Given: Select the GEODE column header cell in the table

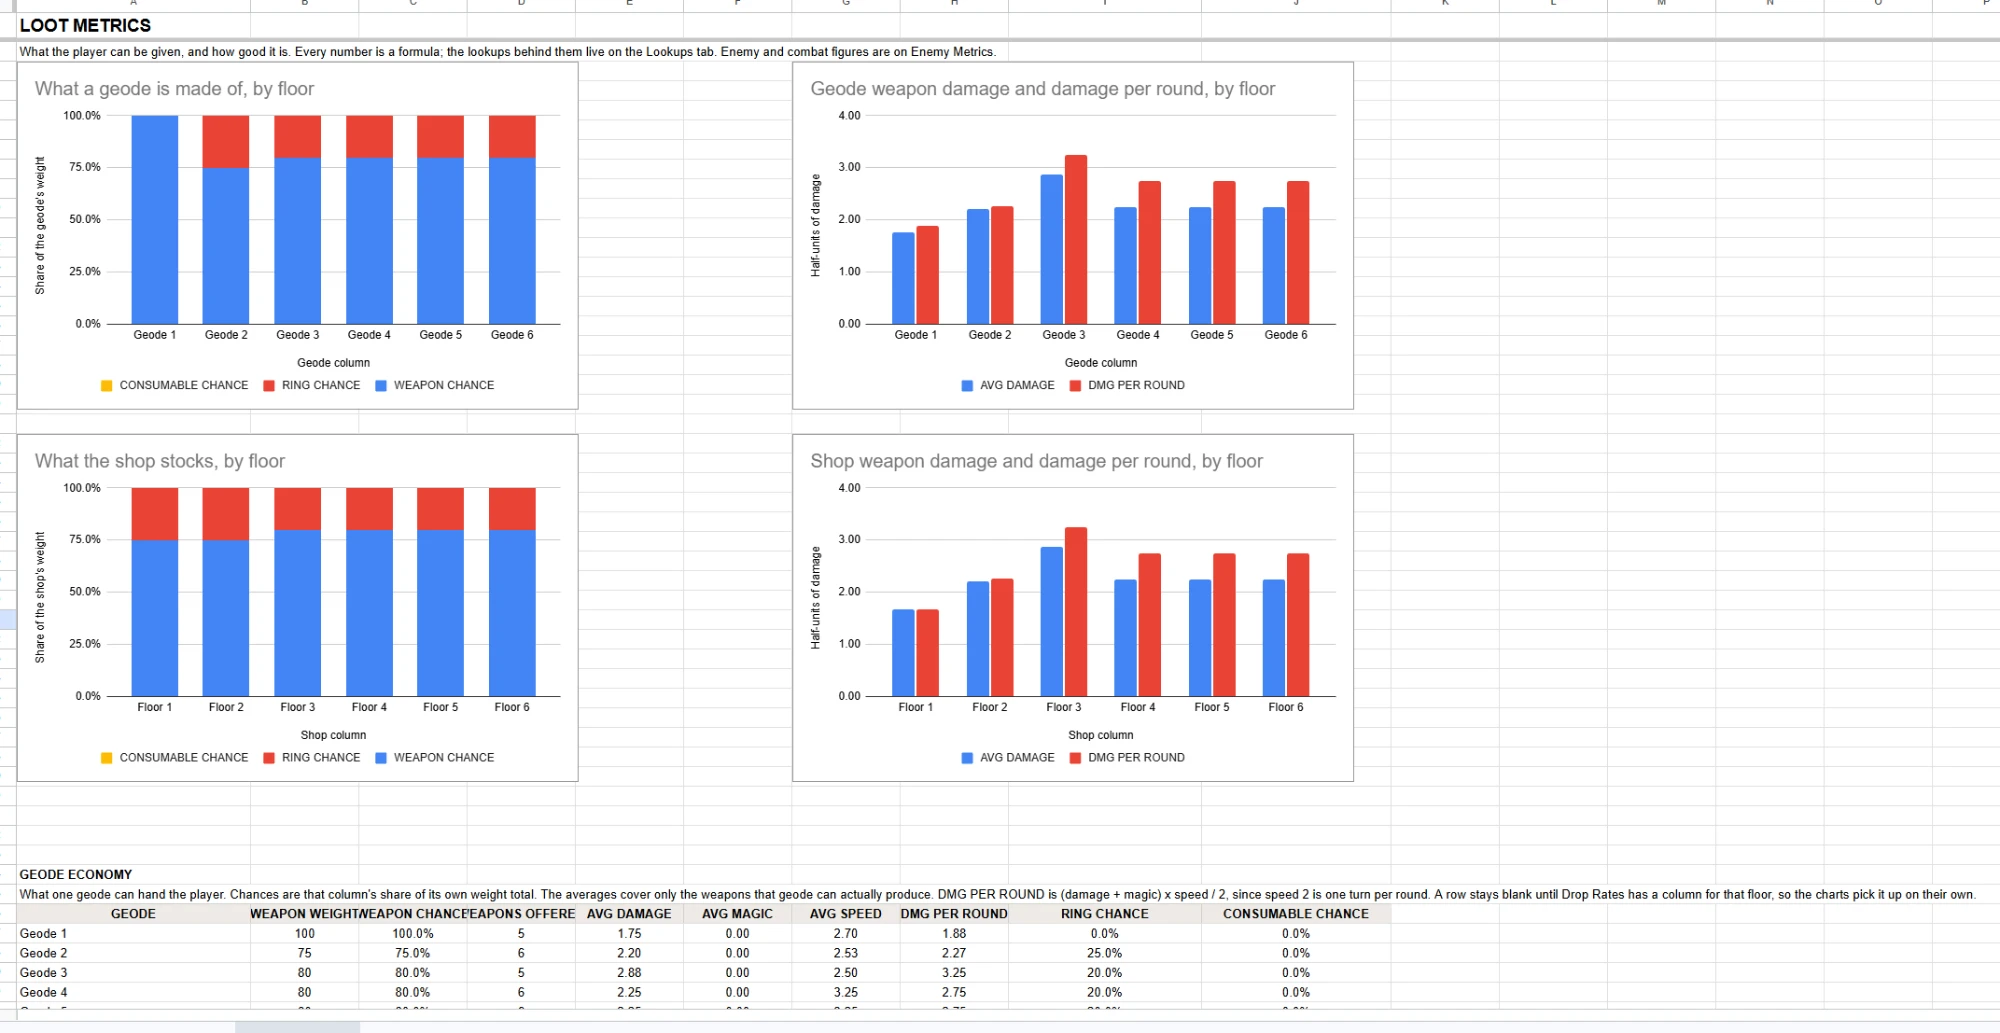Looking at the screenshot, I should [133, 914].
